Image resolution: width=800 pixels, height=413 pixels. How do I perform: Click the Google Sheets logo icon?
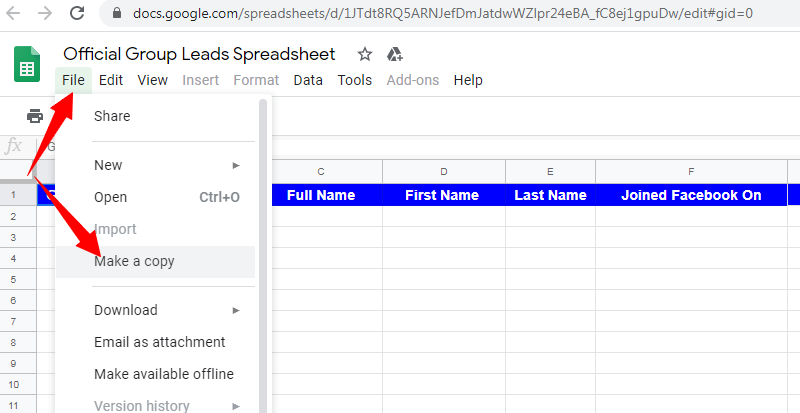(26, 67)
